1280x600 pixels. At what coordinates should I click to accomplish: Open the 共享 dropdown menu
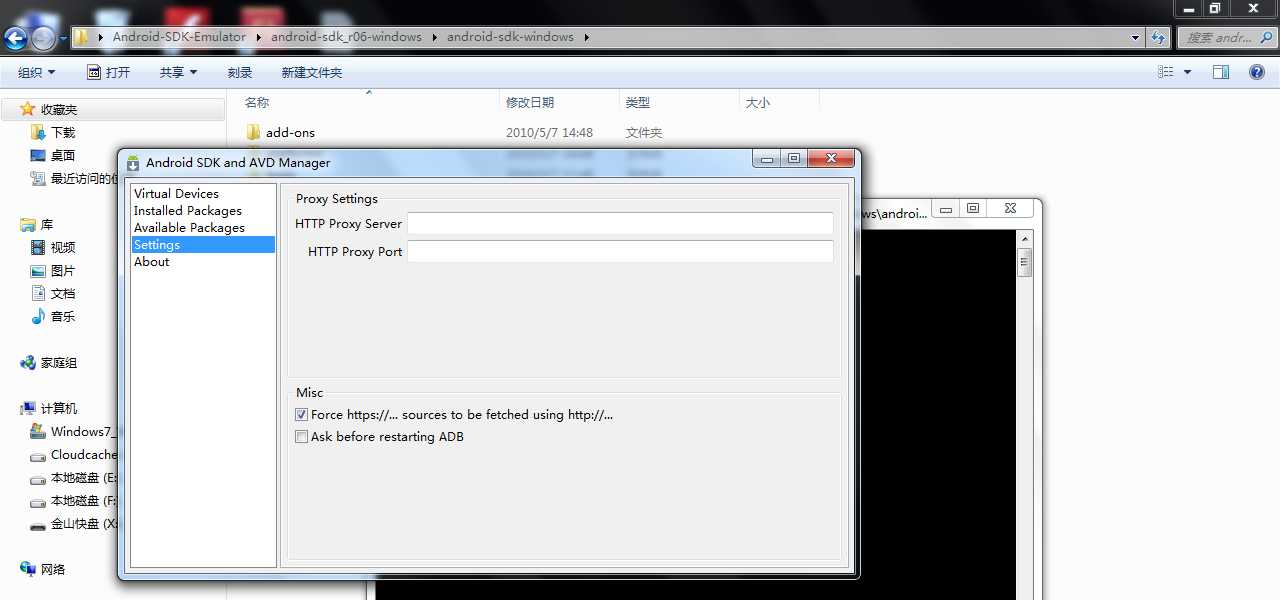[178, 72]
